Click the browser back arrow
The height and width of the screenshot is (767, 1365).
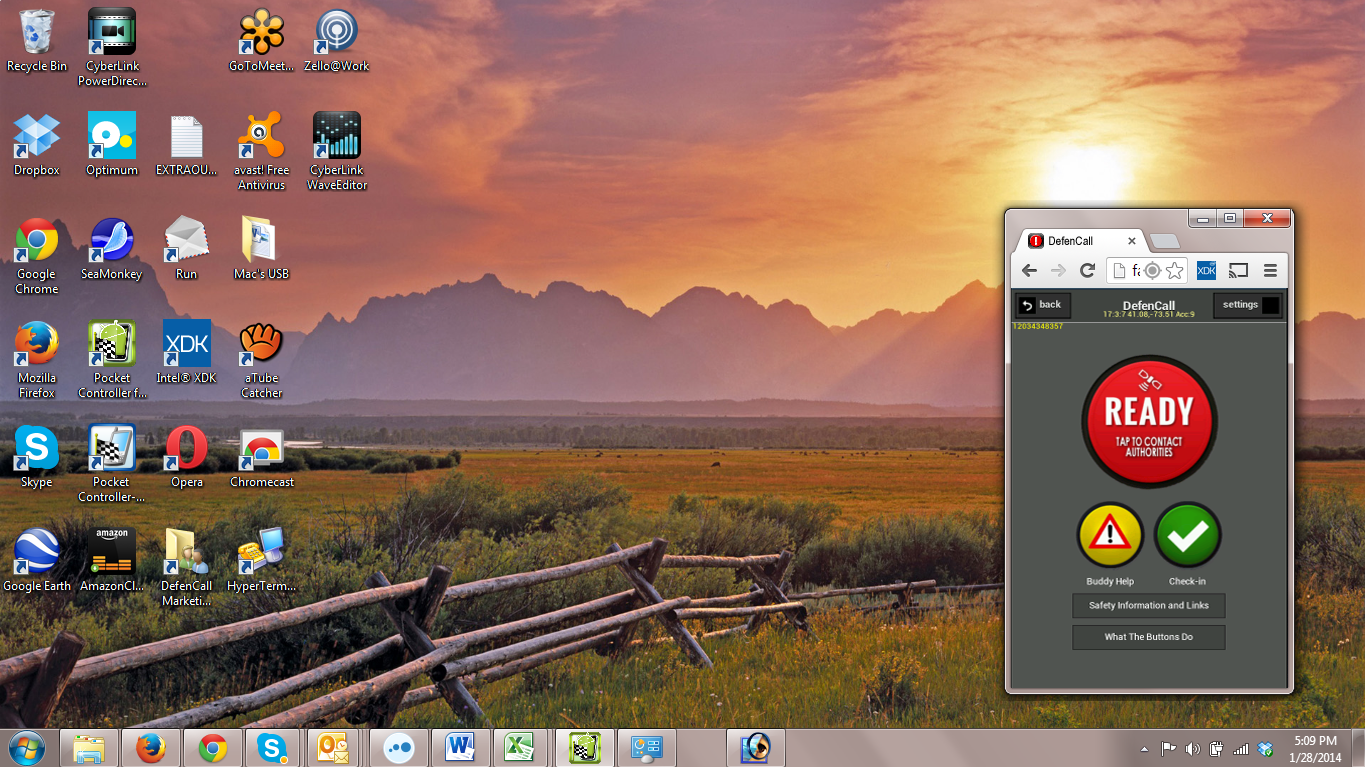coord(1029,270)
